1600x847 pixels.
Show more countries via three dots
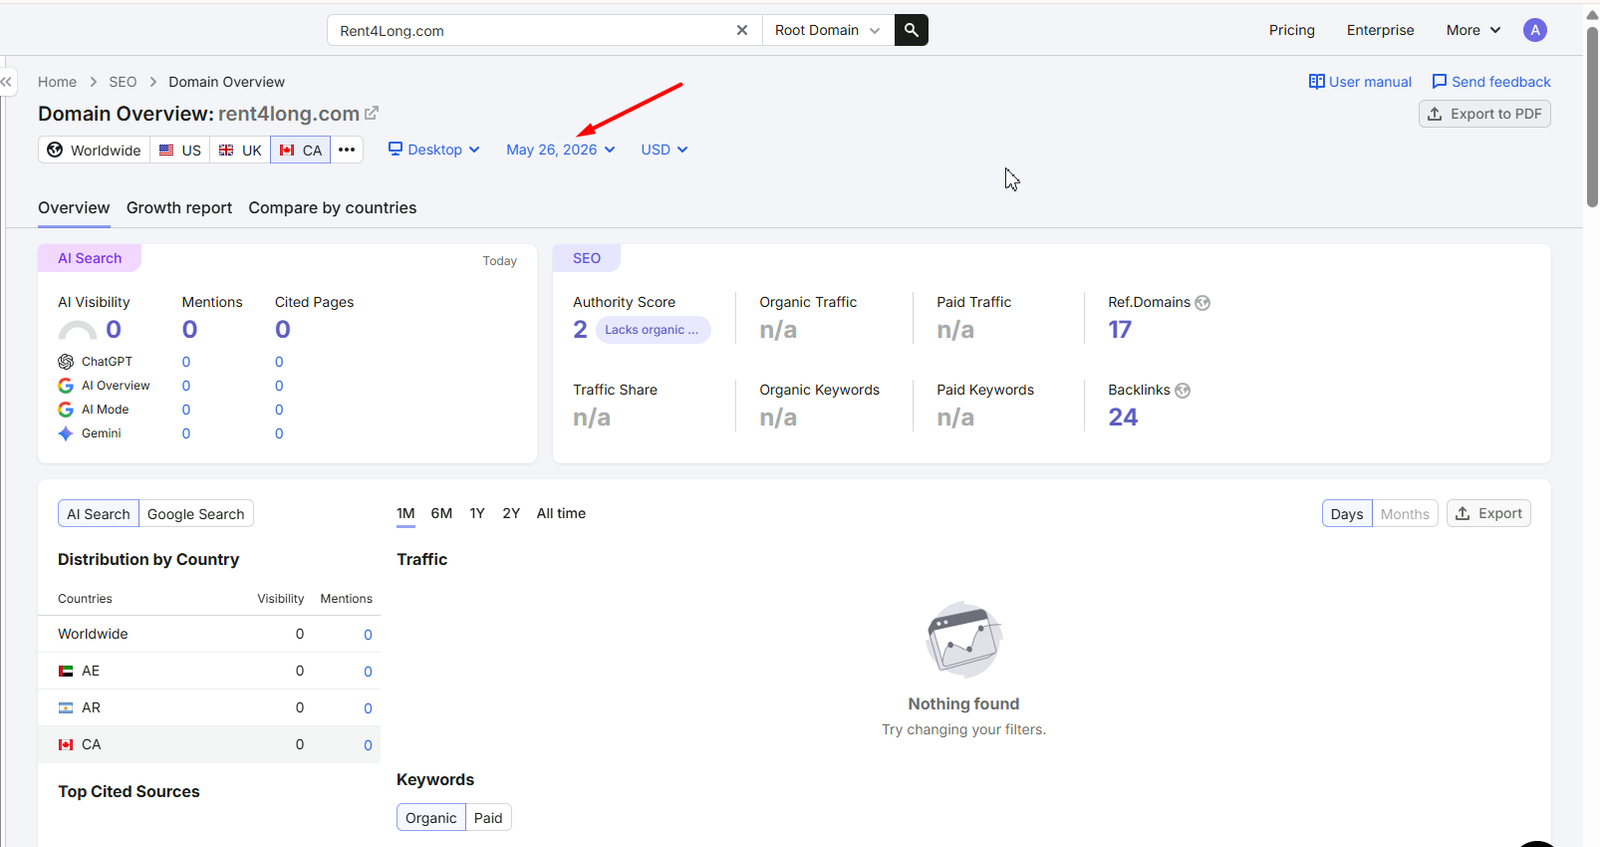(347, 150)
